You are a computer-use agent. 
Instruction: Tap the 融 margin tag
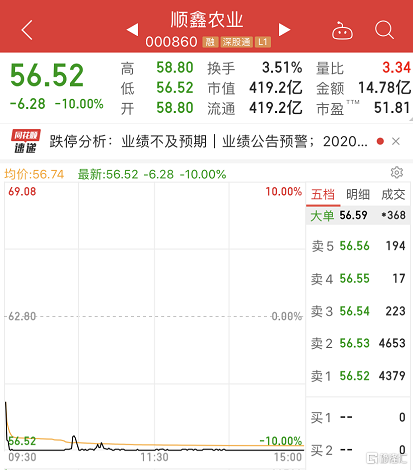click(210, 42)
